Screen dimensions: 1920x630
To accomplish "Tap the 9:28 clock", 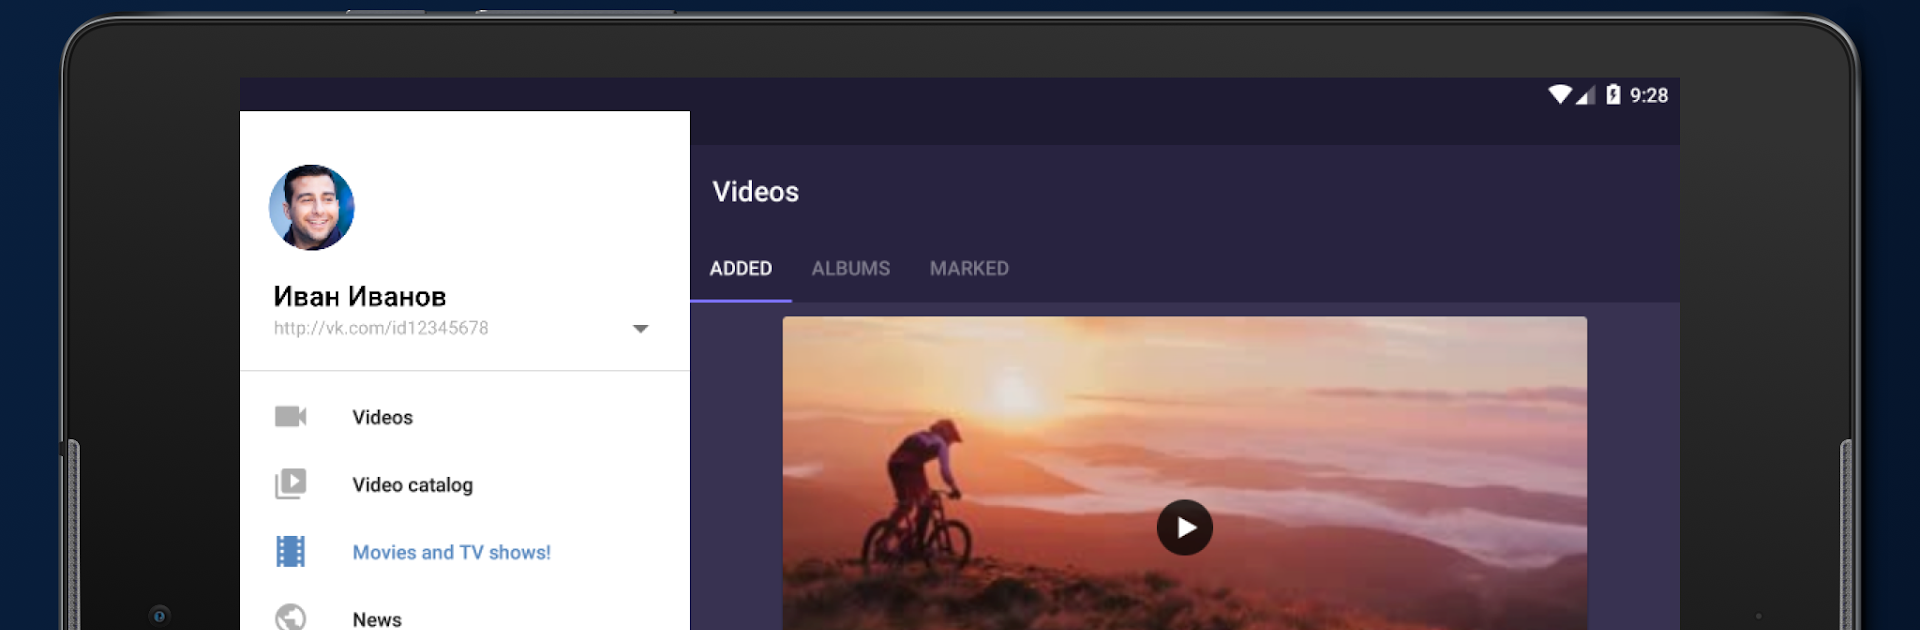I will [1649, 95].
